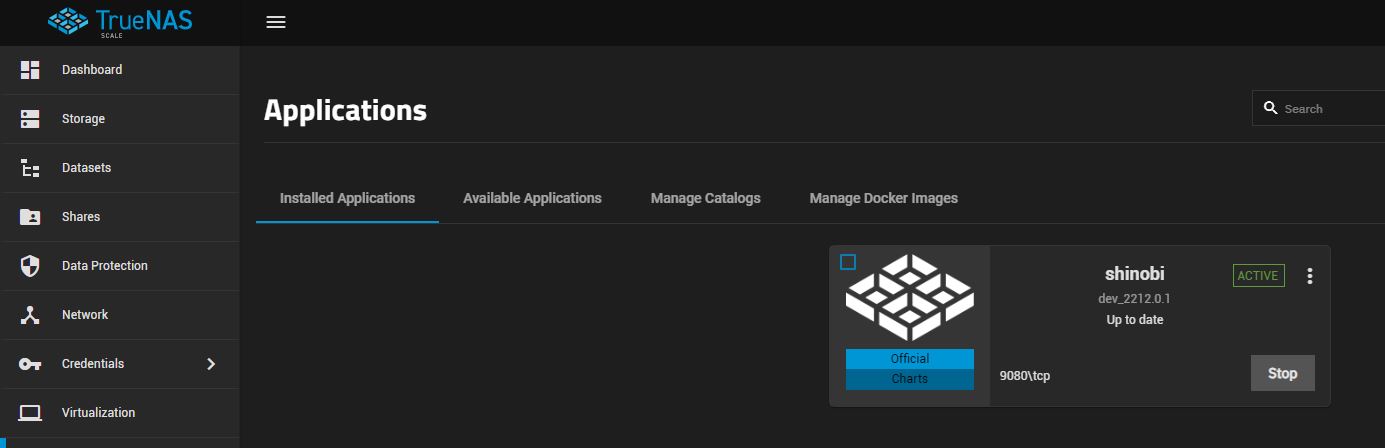The image size is (1385, 448).
Task: Click the shinobi app logo
Action: click(x=910, y=296)
